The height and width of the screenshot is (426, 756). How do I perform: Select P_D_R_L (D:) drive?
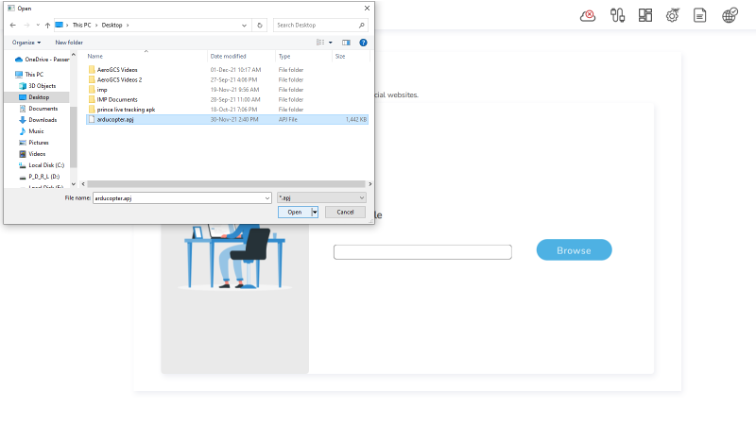pos(40,176)
